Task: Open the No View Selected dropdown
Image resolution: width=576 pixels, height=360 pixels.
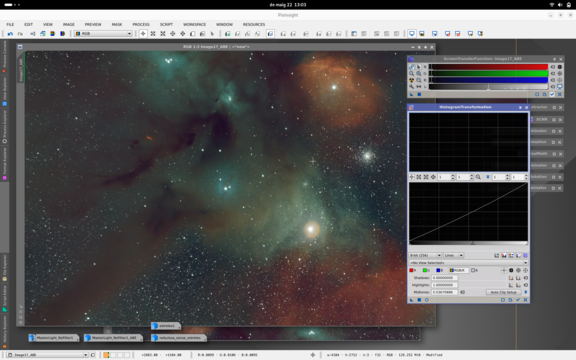Action: (x=468, y=263)
